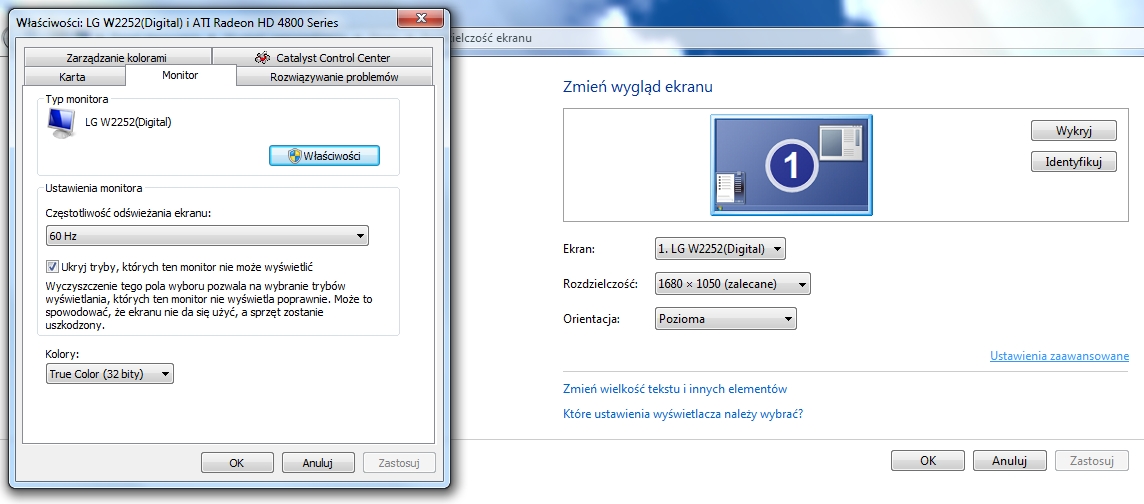This screenshot has height=504, width=1144.
Task: Click the LG W2252 monitor type icon
Action: [x=61, y=123]
